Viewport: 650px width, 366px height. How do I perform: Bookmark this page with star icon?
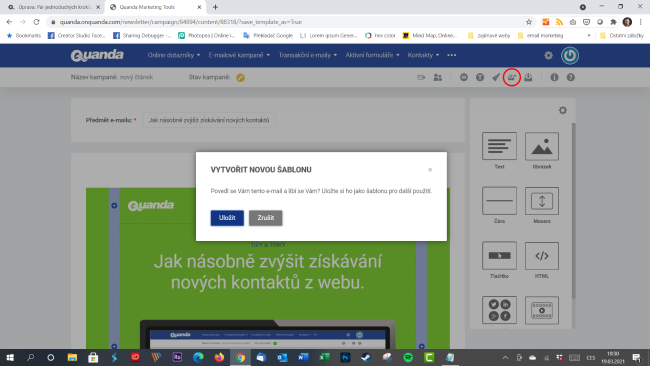(x=529, y=22)
